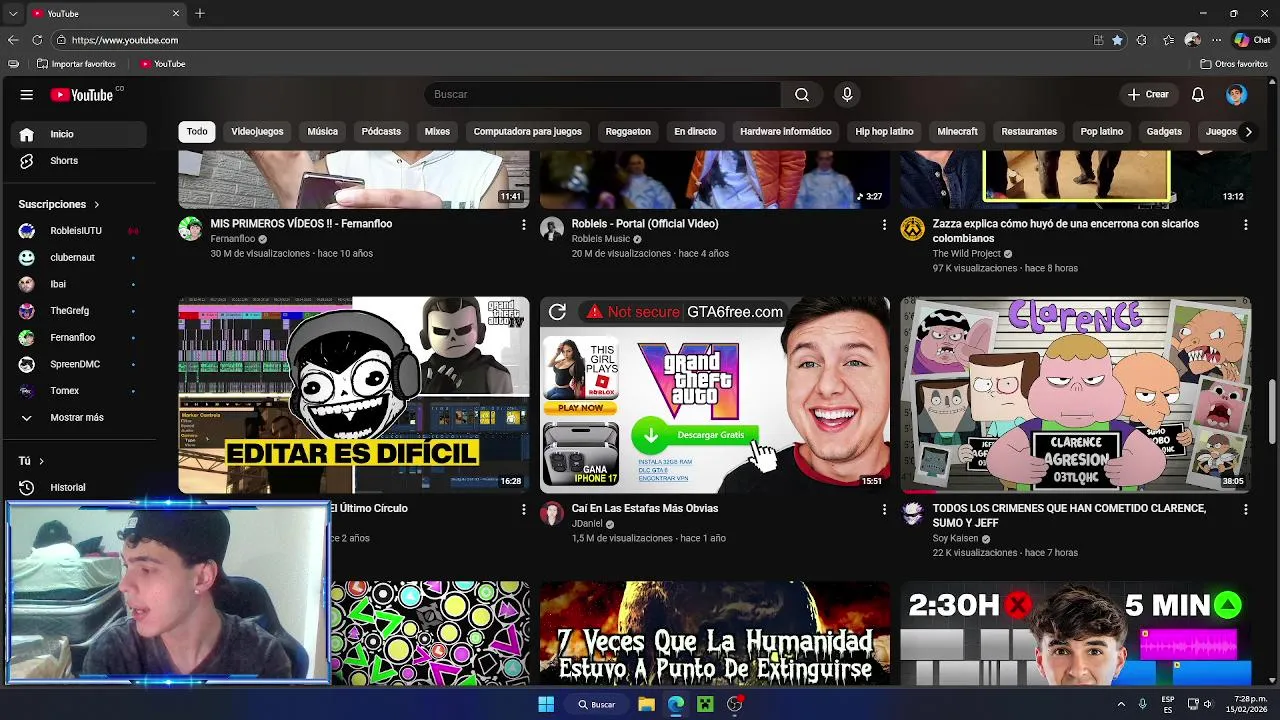The image size is (1280, 720).
Task: Open YouTube bookmark in favorites bar
Action: pyautogui.click(x=163, y=64)
